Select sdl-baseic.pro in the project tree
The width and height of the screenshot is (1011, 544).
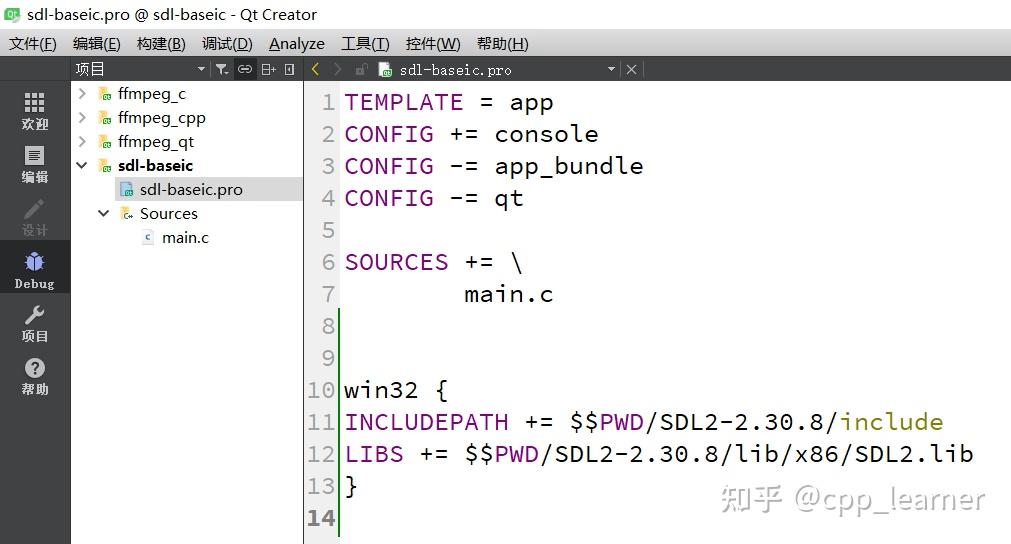191,189
